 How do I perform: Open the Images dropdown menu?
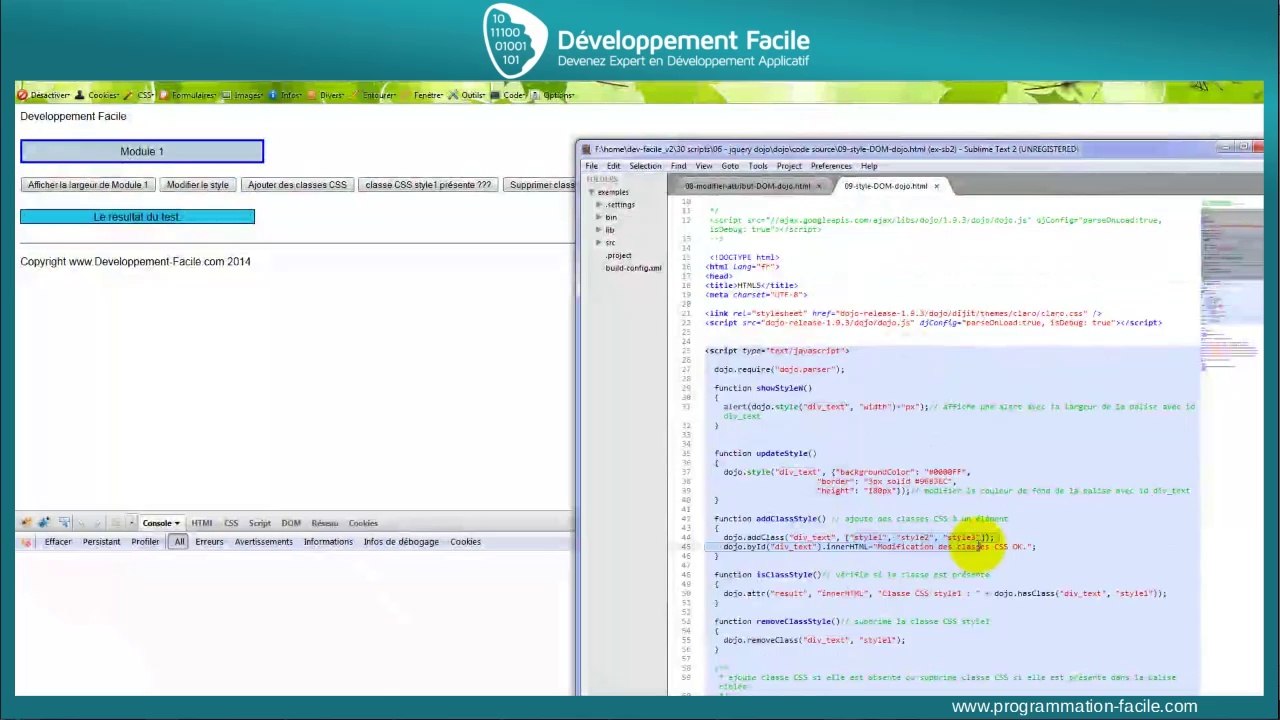pyautogui.click(x=243, y=95)
